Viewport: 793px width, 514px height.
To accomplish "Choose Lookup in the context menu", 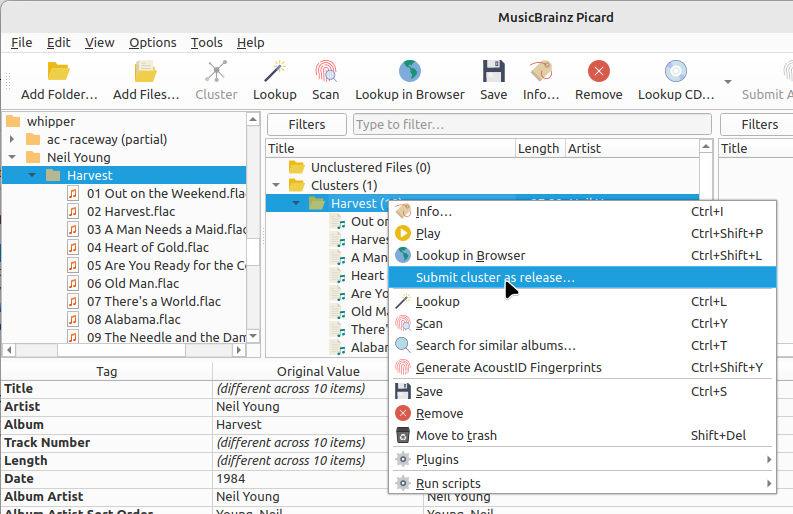I will pyautogui.click(x=582, y=302).
